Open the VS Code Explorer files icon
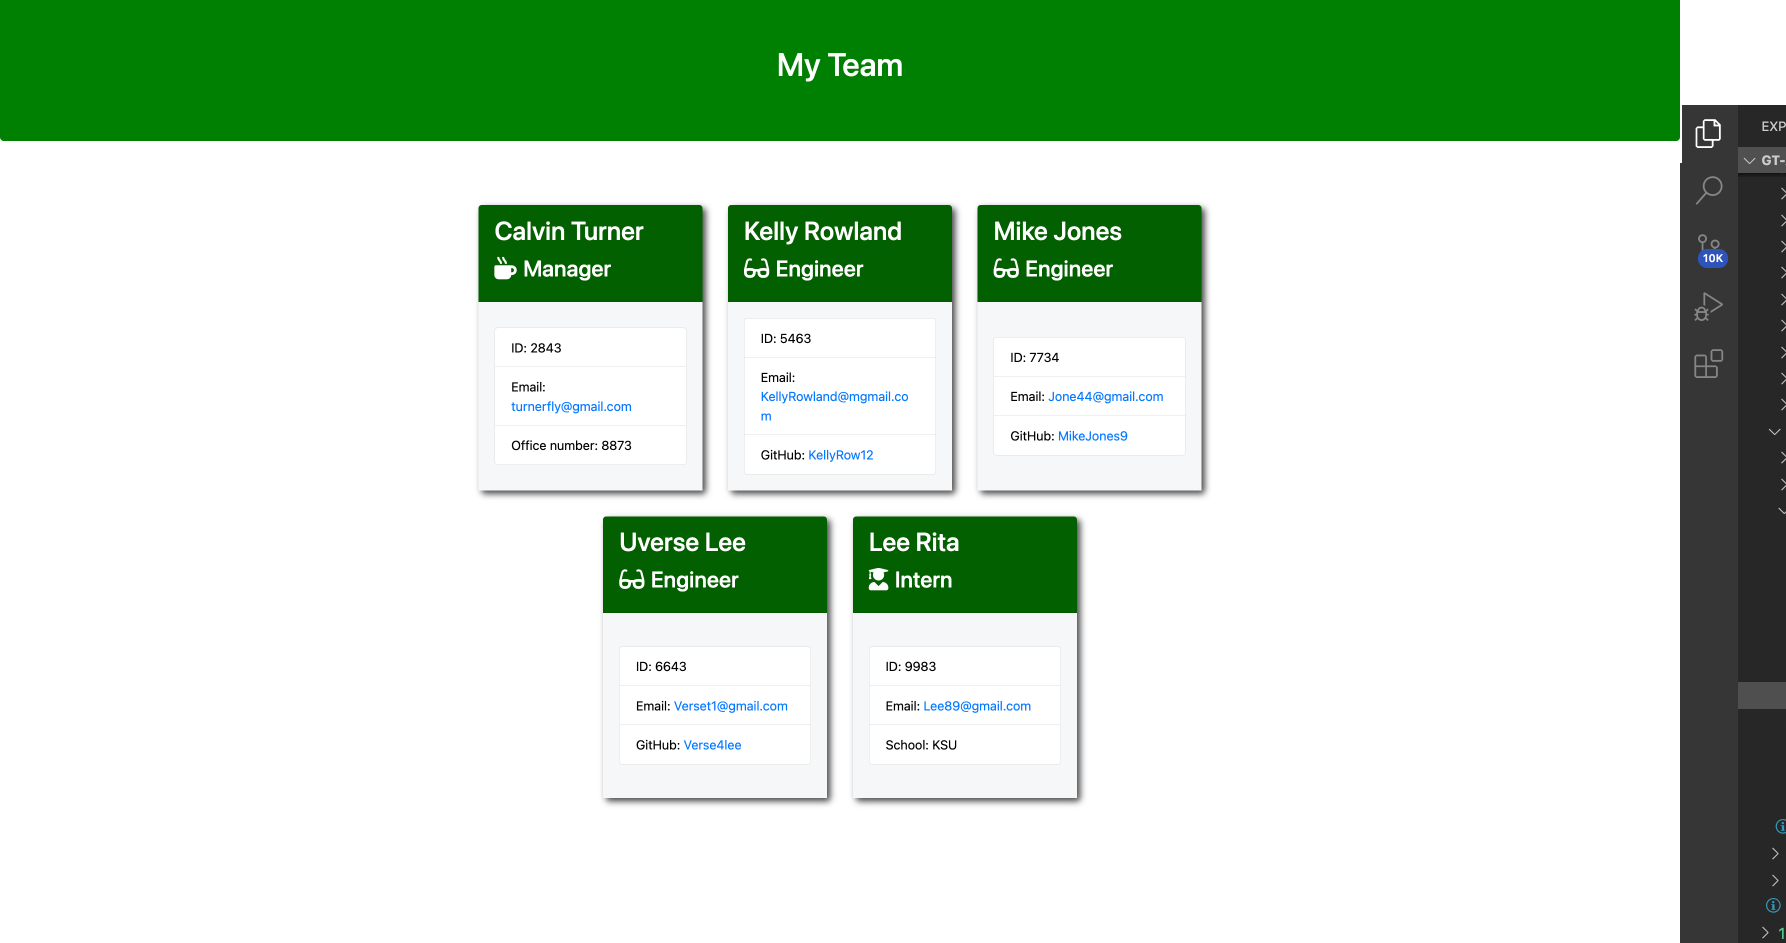Image resolution: width=1786 pixels, height=943 pixels. (1709, 133)
